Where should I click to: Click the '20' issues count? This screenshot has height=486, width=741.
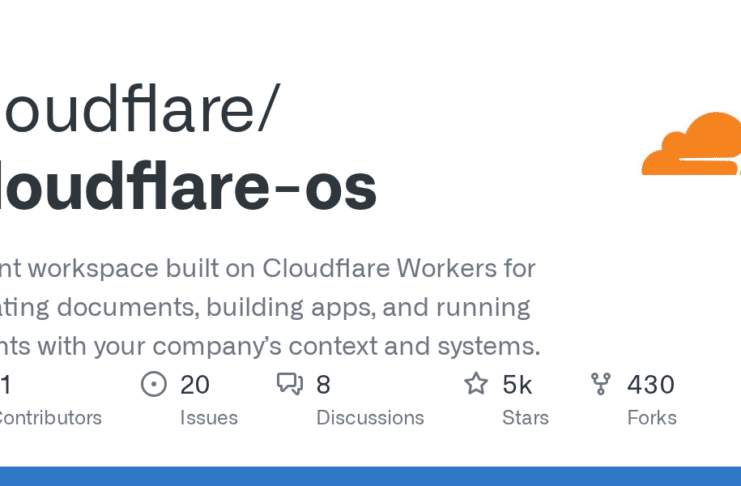click(x=195, y=384)
